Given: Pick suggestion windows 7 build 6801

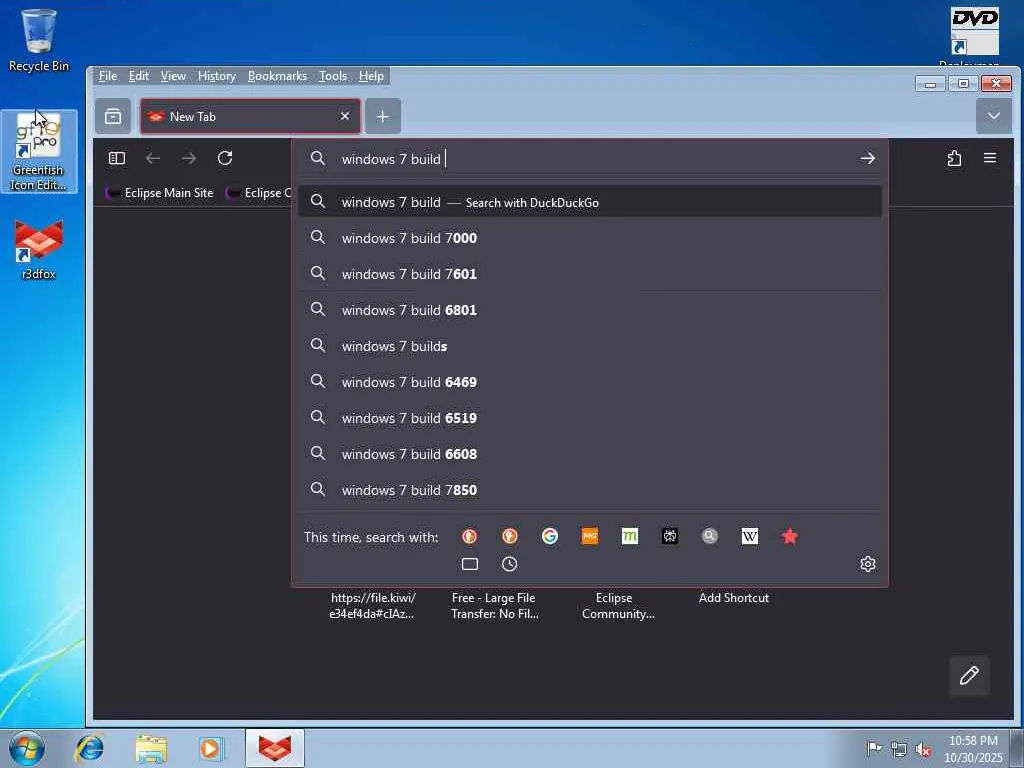Looking at the screenshot, I should click(590, 310).
